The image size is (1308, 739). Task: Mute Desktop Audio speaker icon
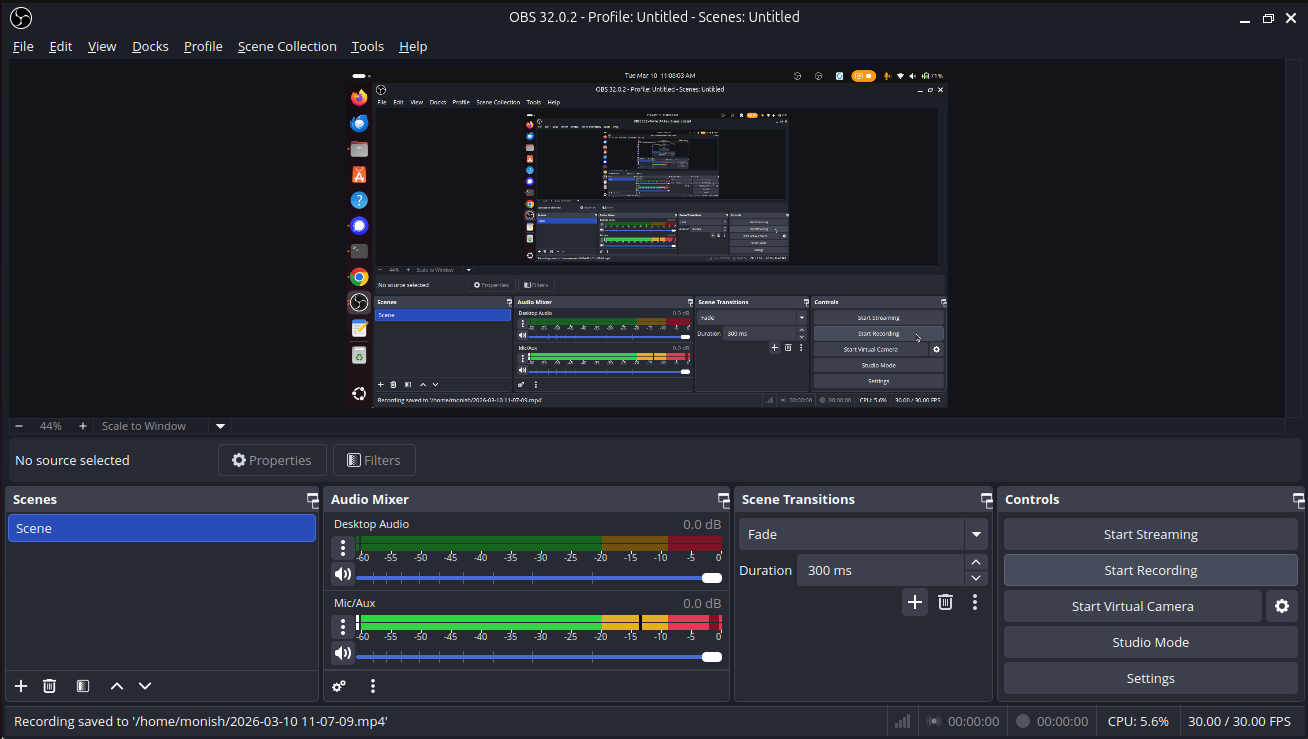pyautogui.click(x=343, y=574)
